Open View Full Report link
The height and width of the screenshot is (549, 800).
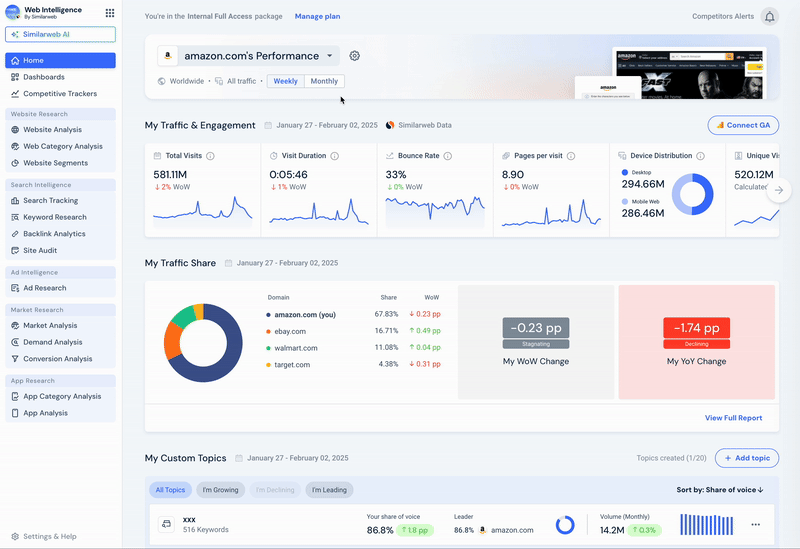(733, 418)
